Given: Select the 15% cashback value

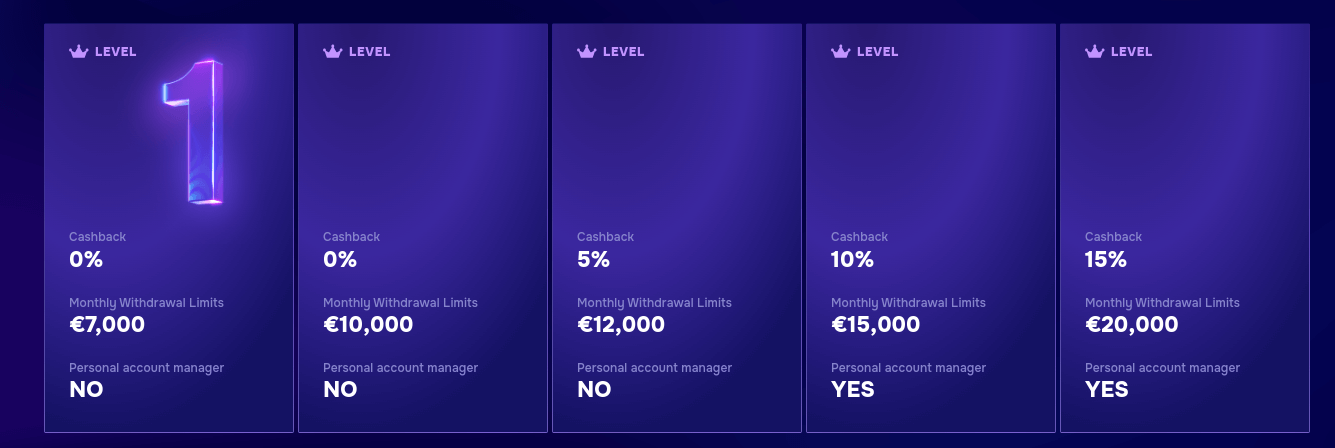Looking at the screenshot, I should click(x=1106, y=259).
